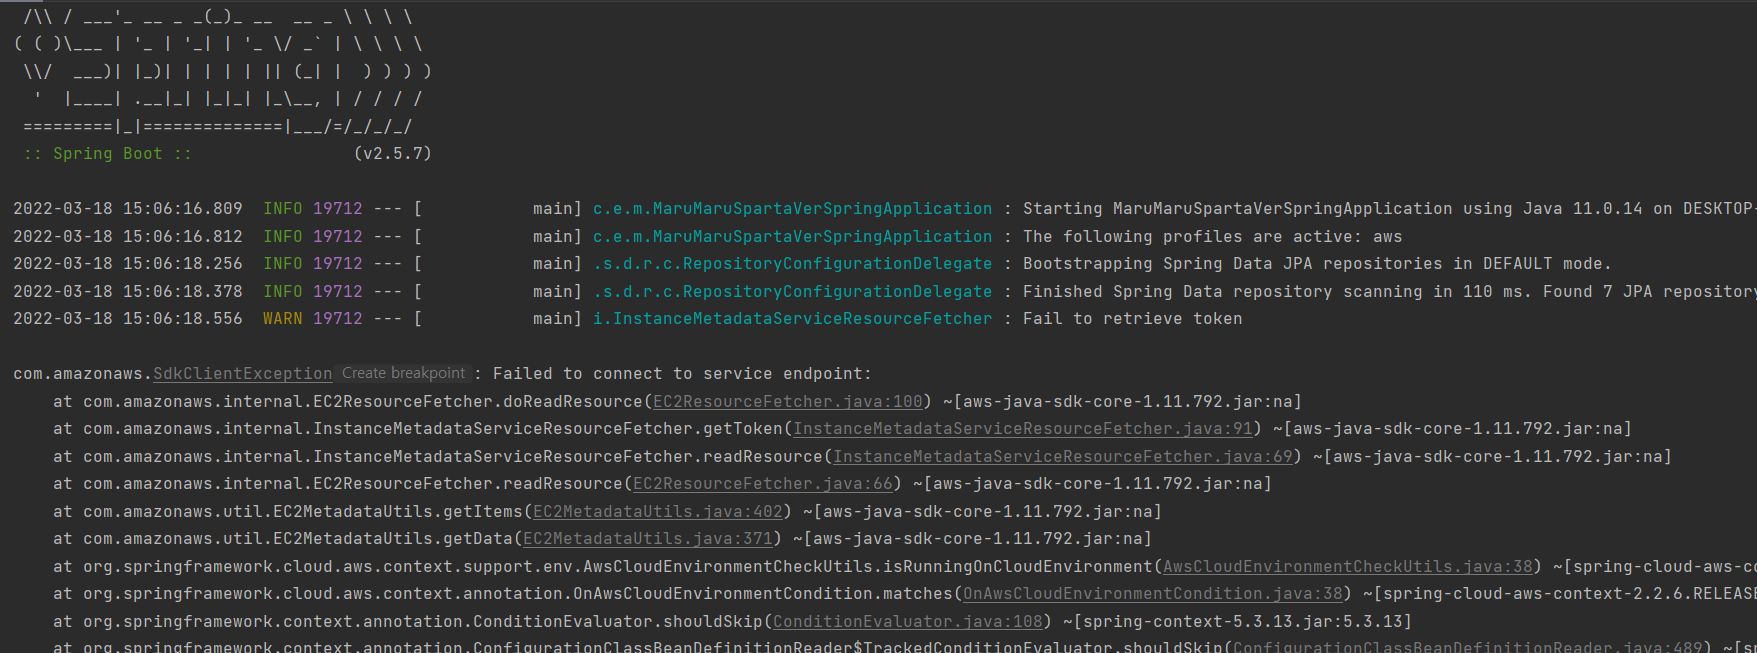Click timestamp 2022-03-18 15:06:18.256

(x=128, y=264)
